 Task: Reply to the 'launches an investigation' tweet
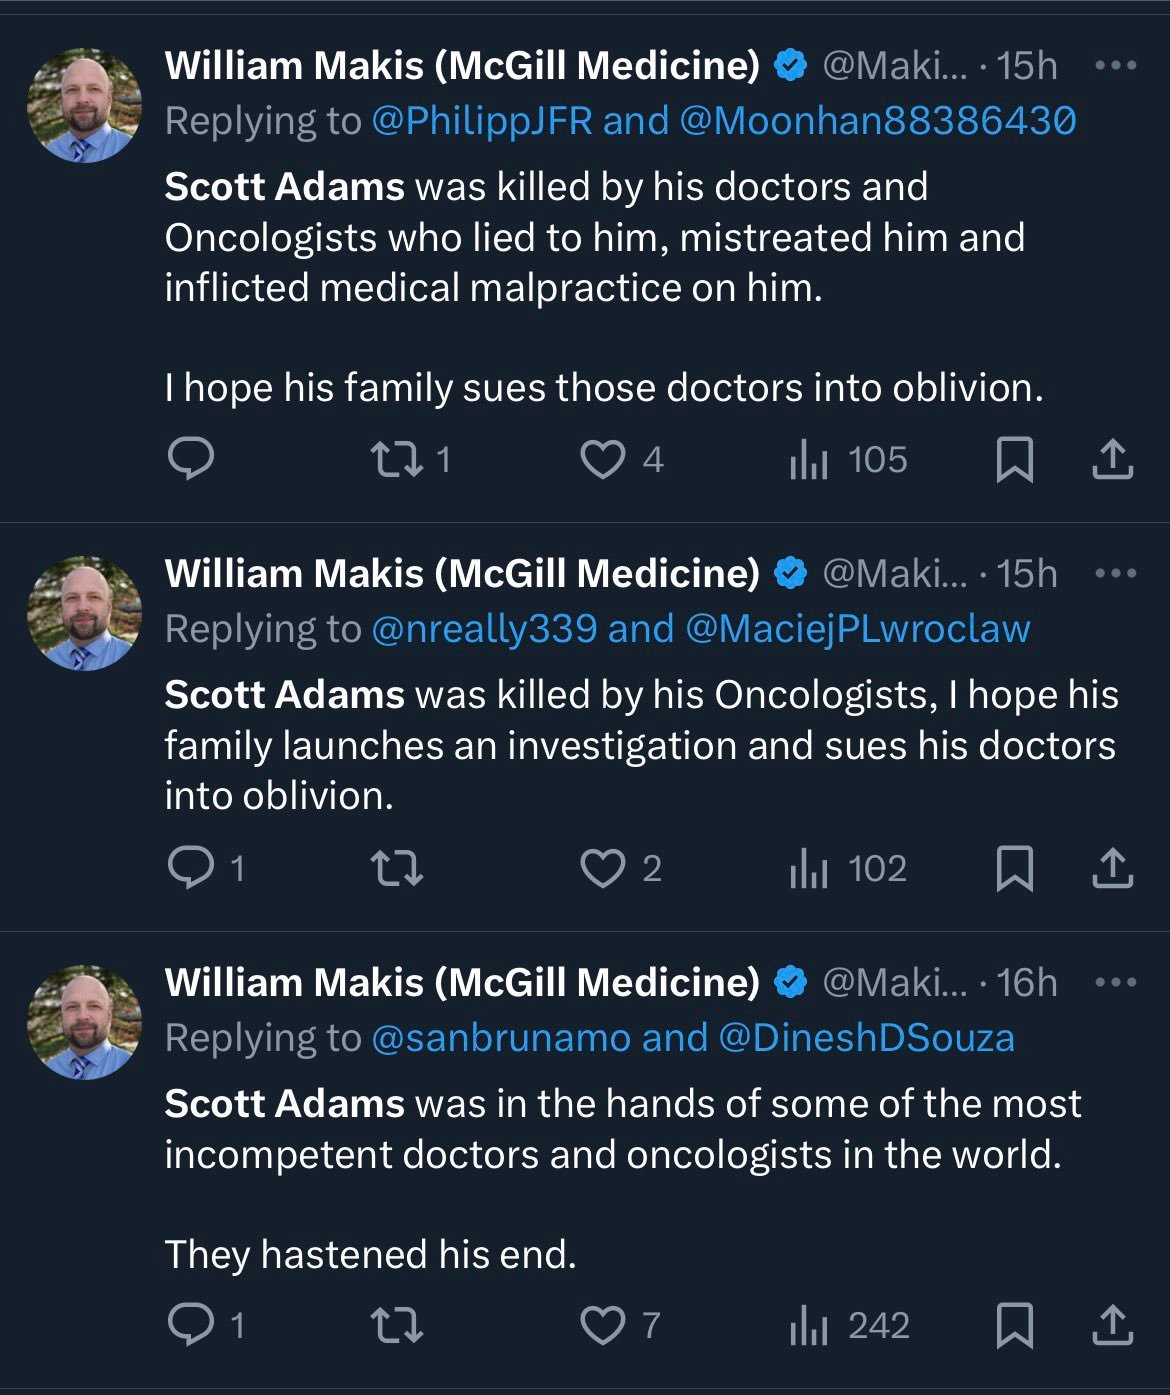coord(190,868)
